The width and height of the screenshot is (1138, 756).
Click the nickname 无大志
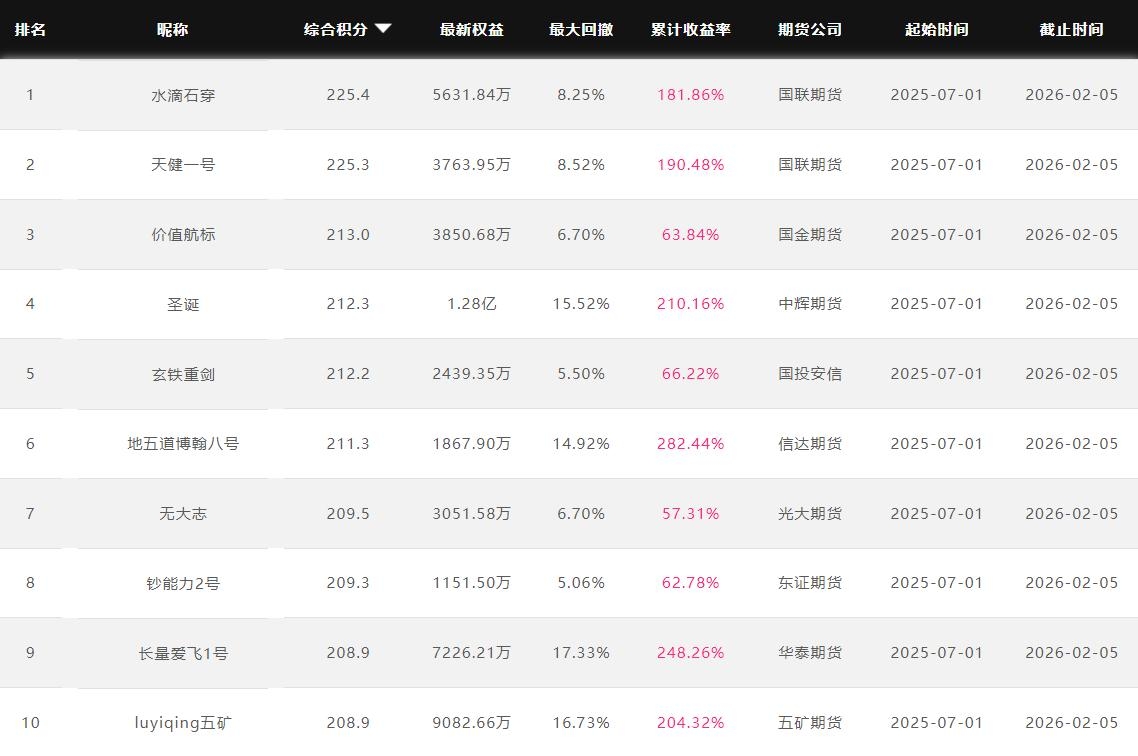coord(183,514)
